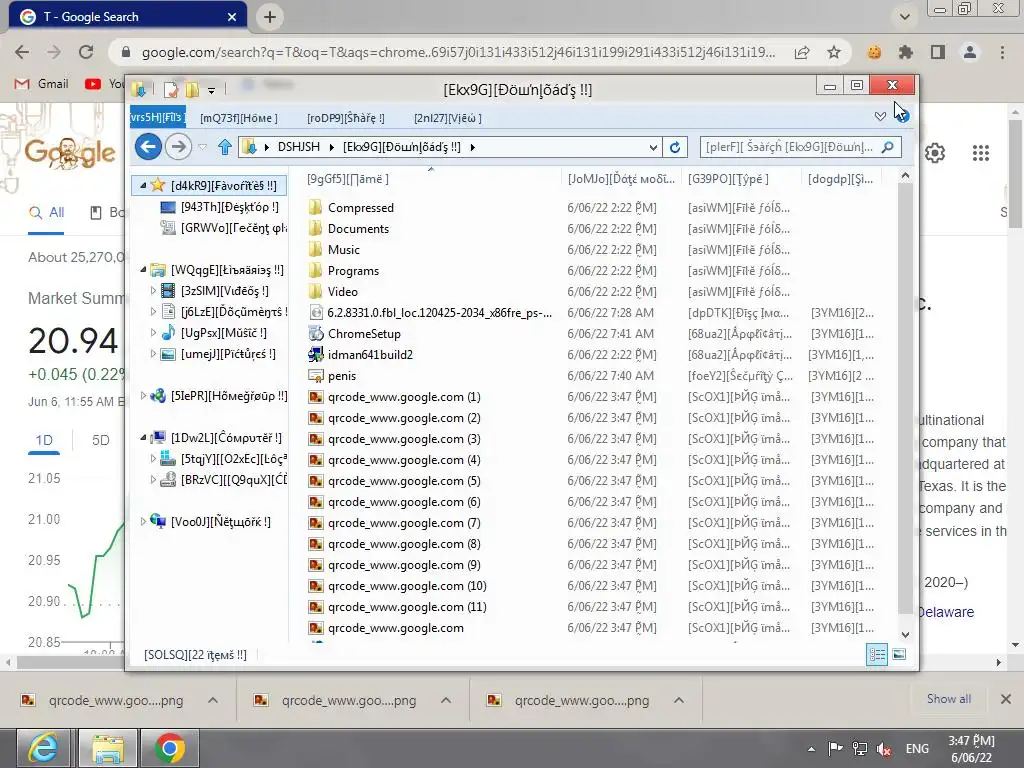Open the Explorer ribbon help icon
This screenshot has width=1024, height=768.
902,116
